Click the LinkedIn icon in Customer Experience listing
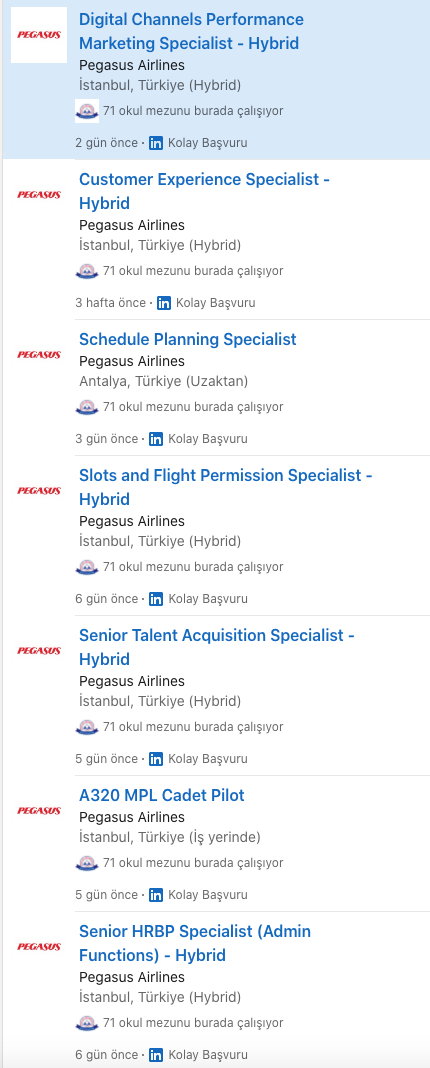Viewport: 430px width, 1068px height. (x=164, y=303)
